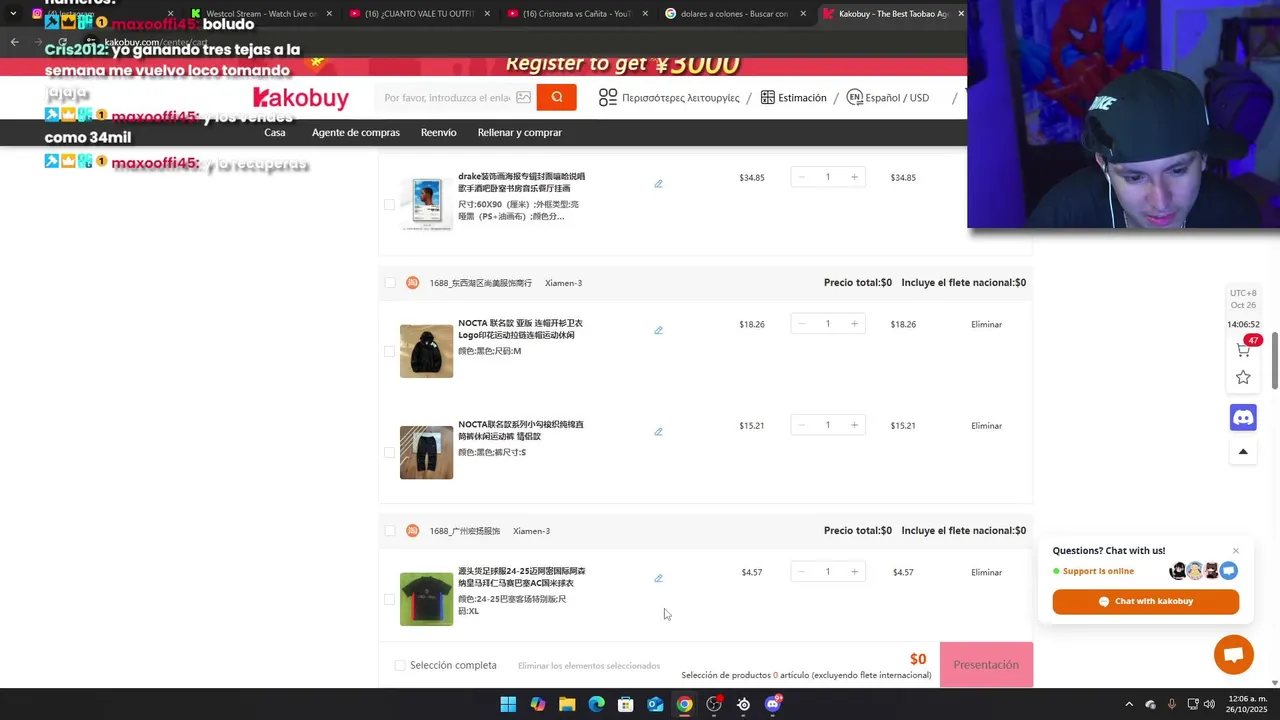Open image search via the picture icon
This screenshot has width=1280, height=720.
pyautogui.click(x=523, y=97)
